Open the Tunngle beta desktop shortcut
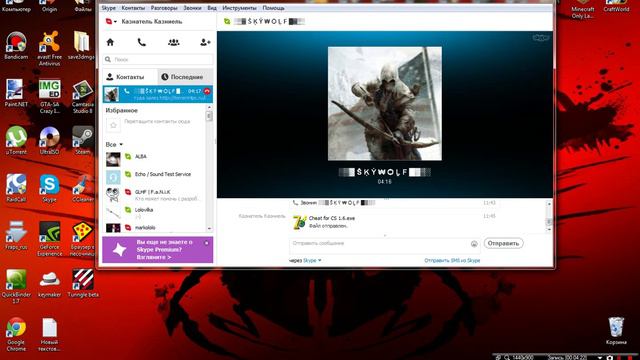This screenshot has height=360, width=640. (83, 283)
